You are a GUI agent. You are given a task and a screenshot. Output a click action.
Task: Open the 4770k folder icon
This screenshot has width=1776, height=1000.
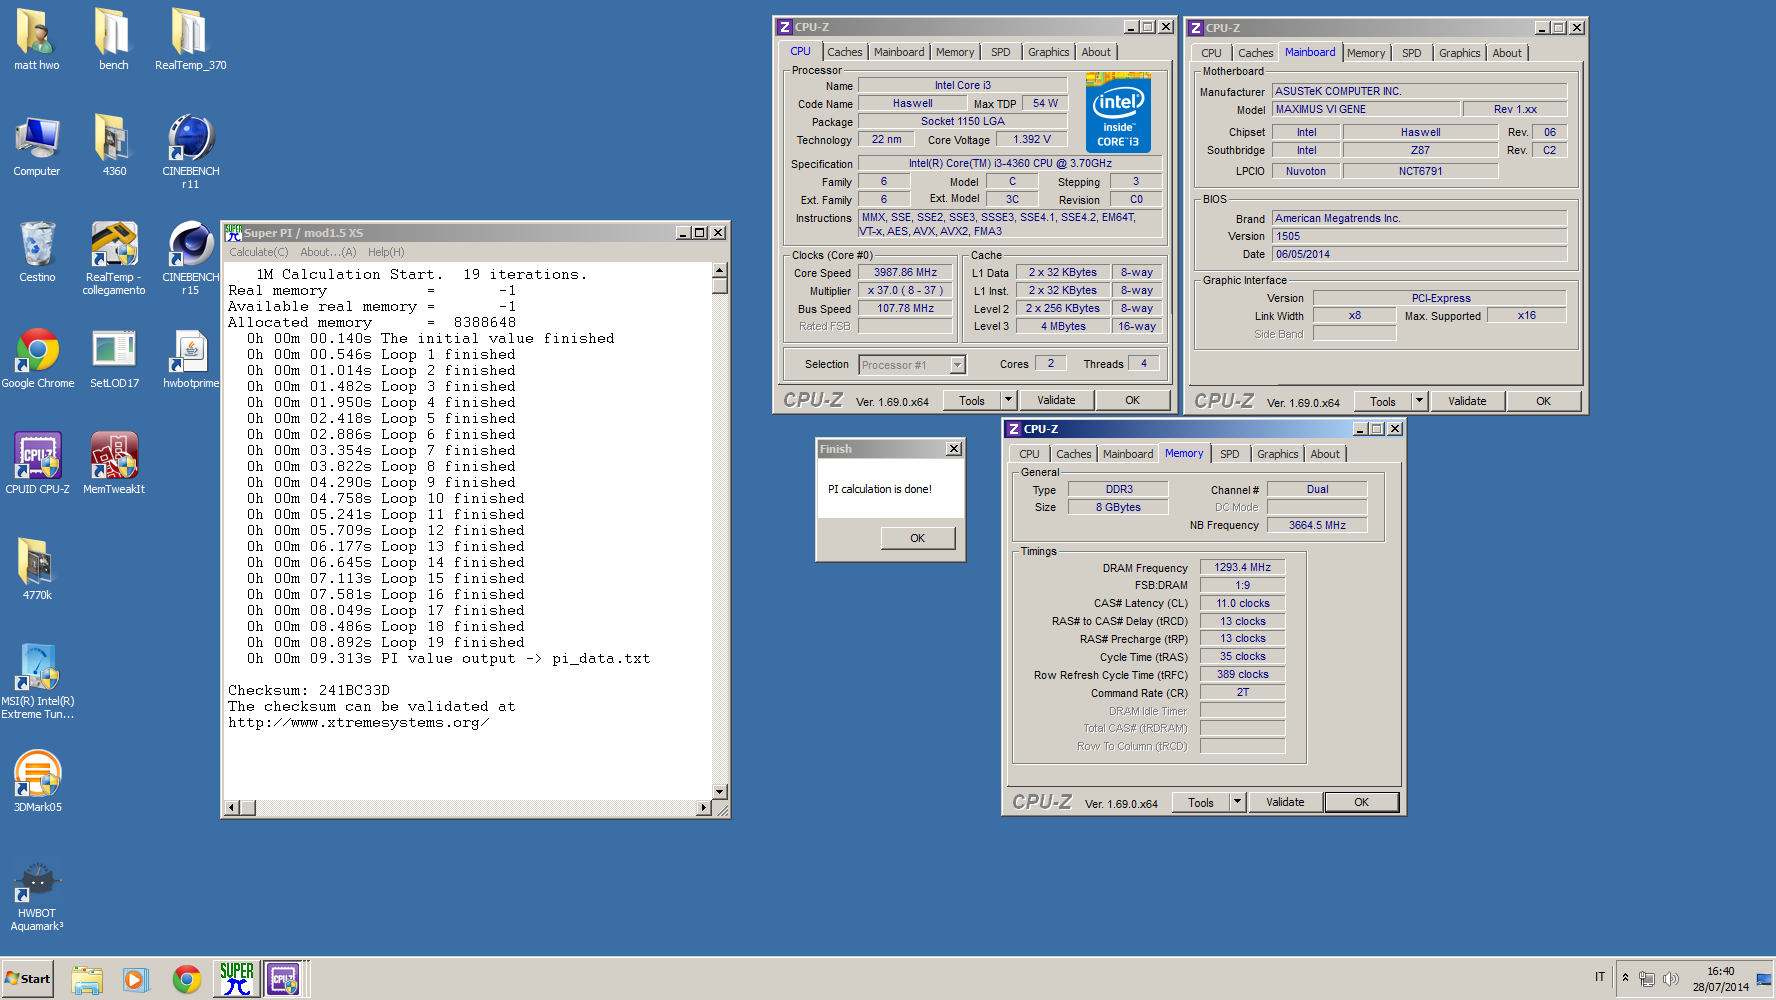pos(37,570)
